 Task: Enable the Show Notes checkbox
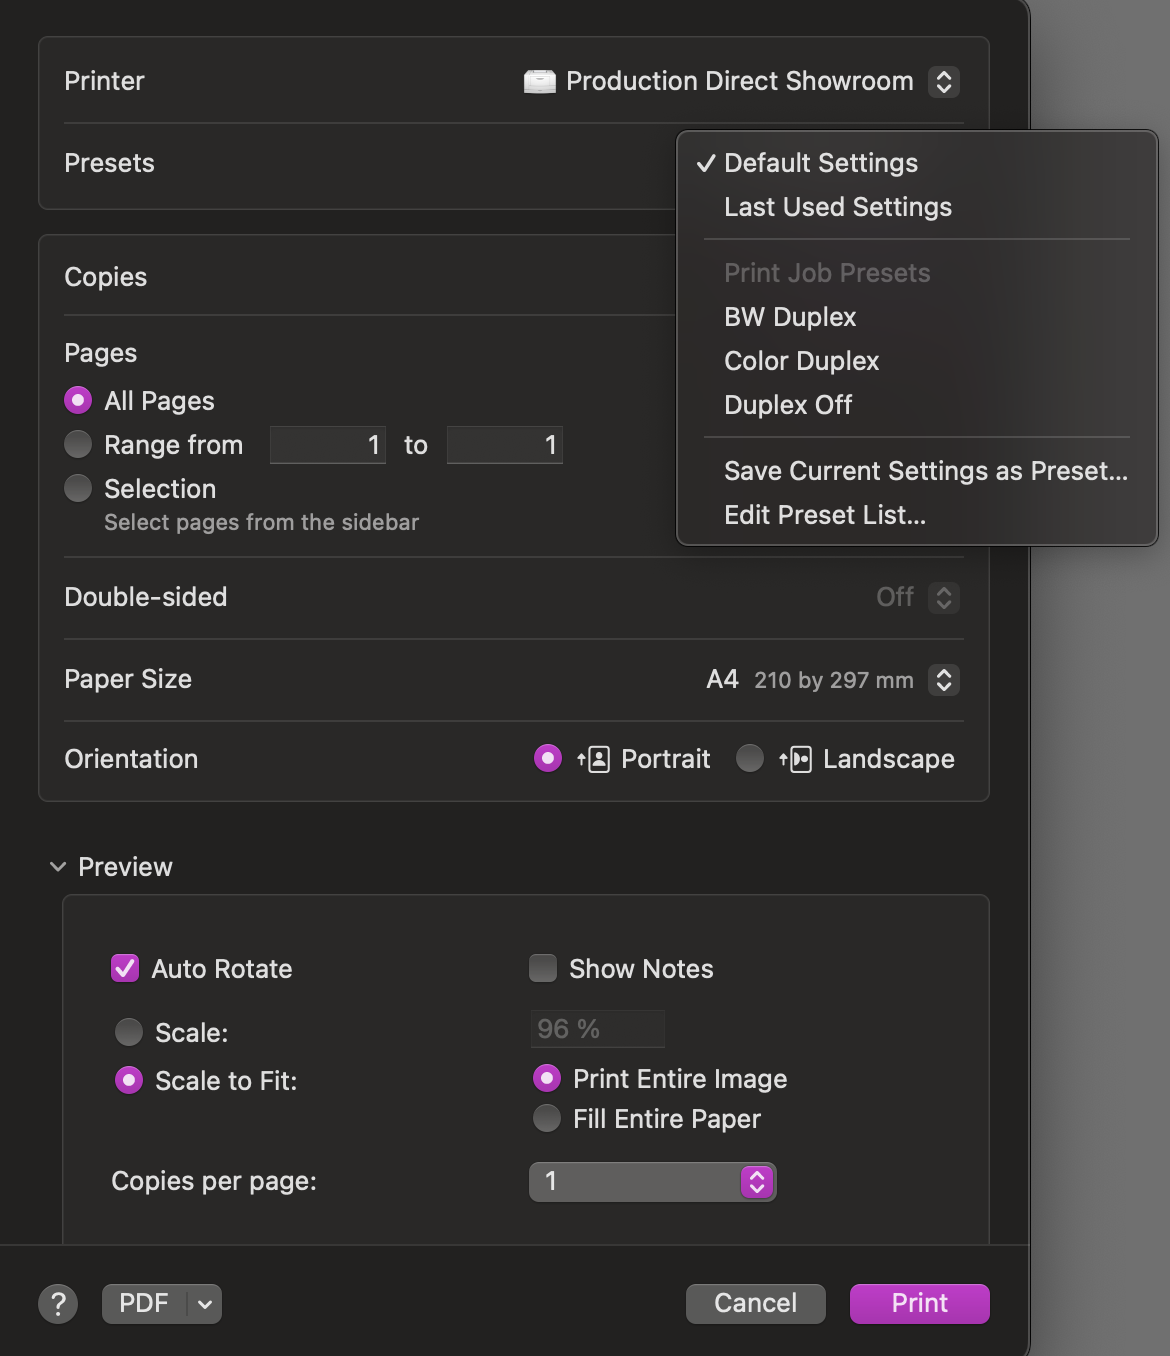[x=543, y=968]
